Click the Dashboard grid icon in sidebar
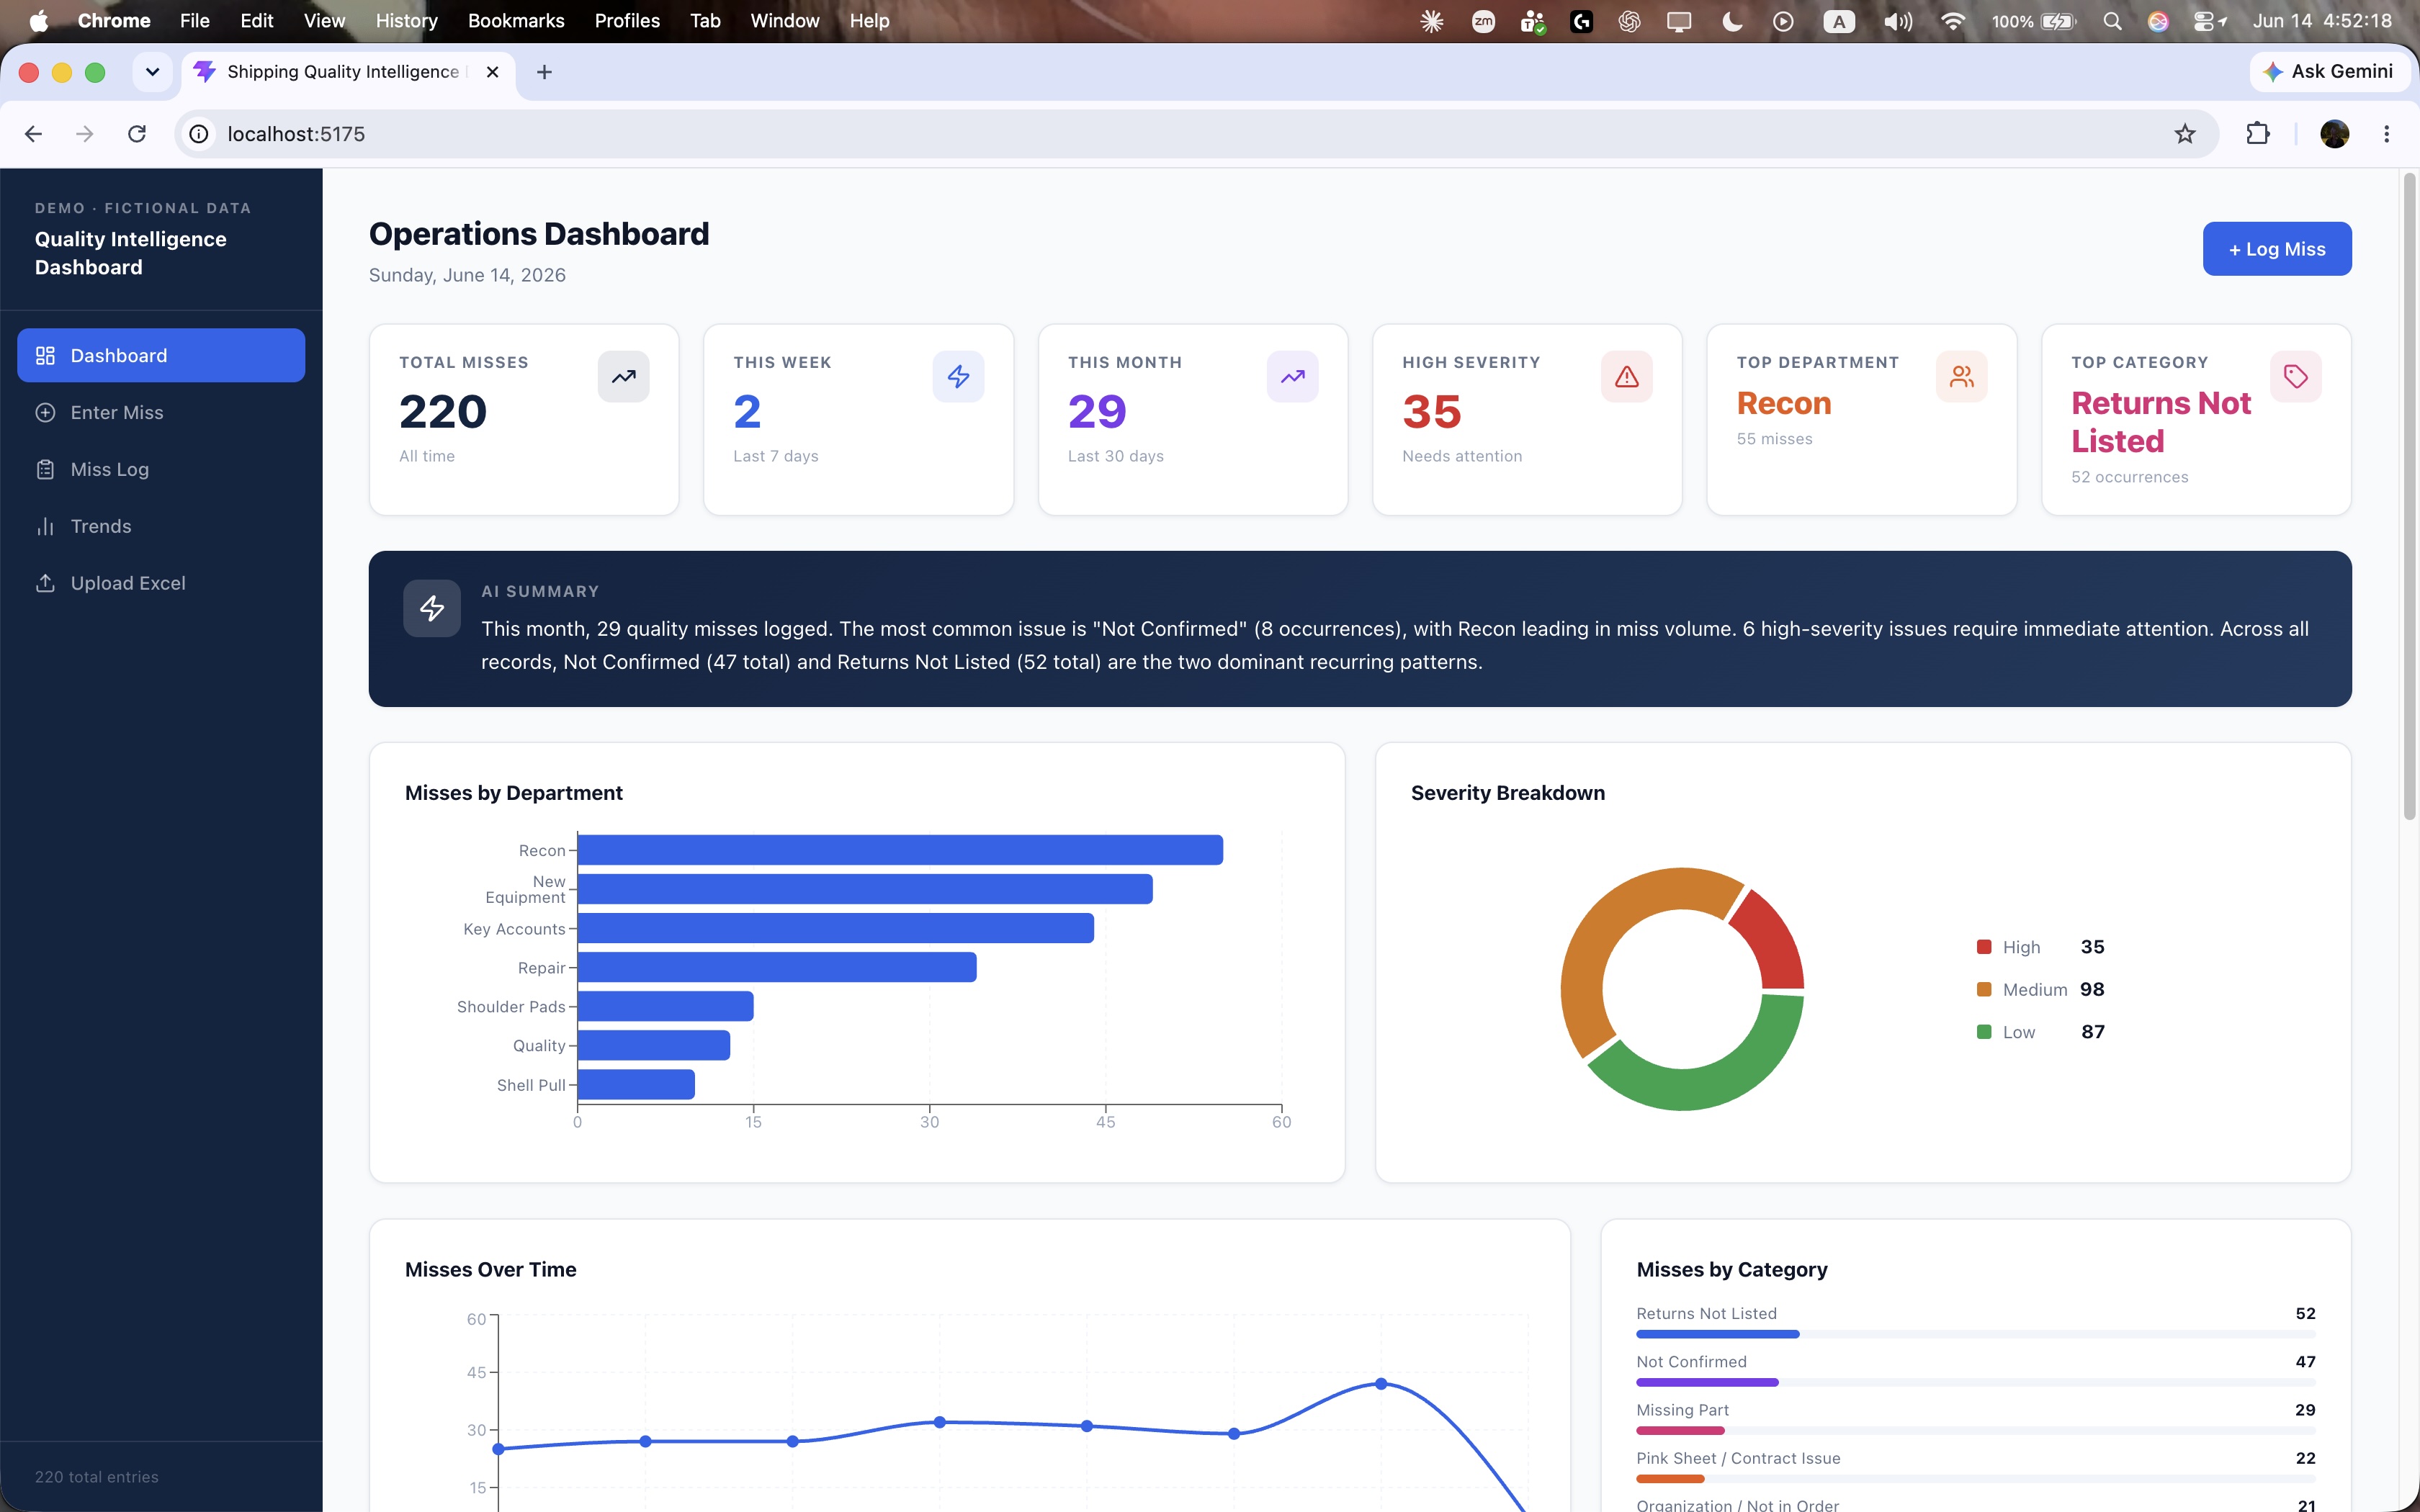This screenshot has height=1512, width=2420. 45,355
